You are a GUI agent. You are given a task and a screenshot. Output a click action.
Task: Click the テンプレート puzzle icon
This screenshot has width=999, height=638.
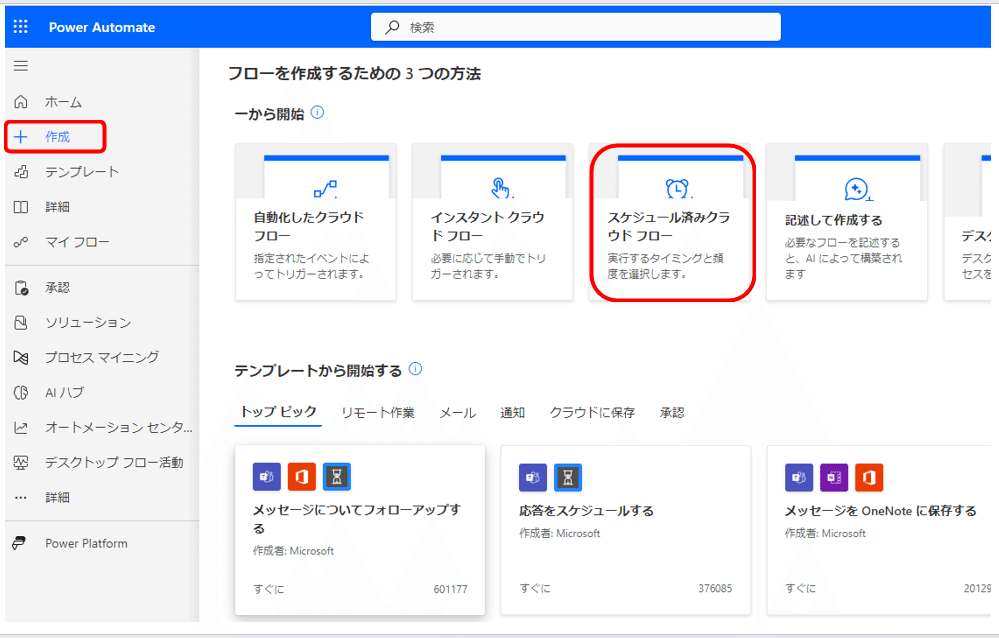(21, 171)
